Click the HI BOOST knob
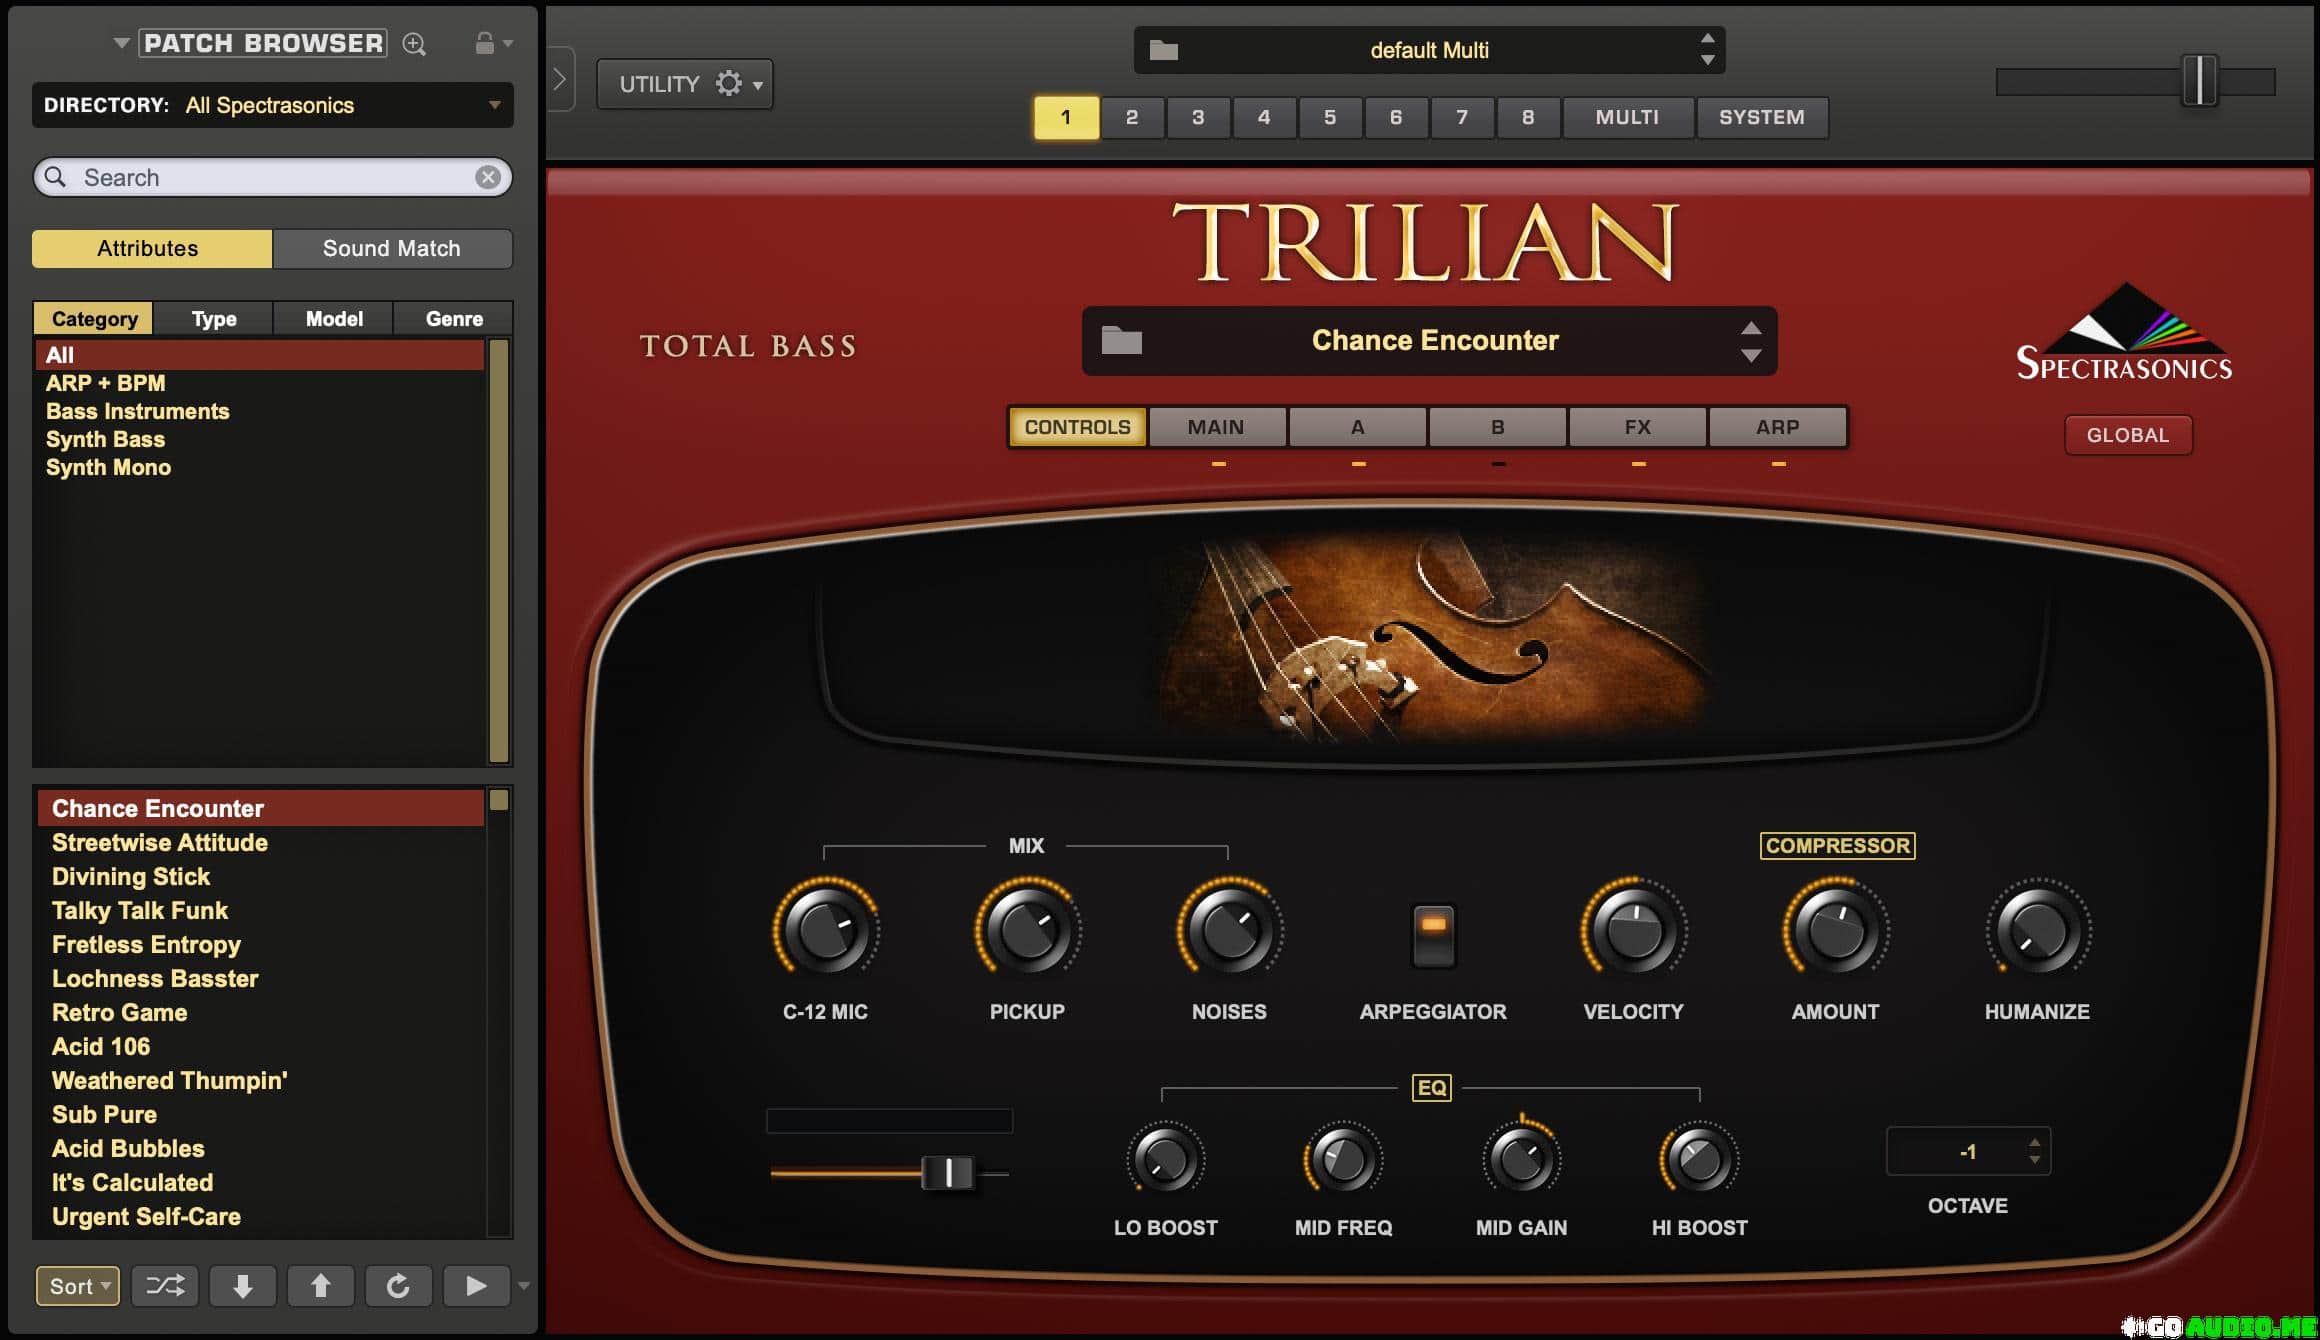The width and height of the screenshot is (2320, 1340). 1699,1159
